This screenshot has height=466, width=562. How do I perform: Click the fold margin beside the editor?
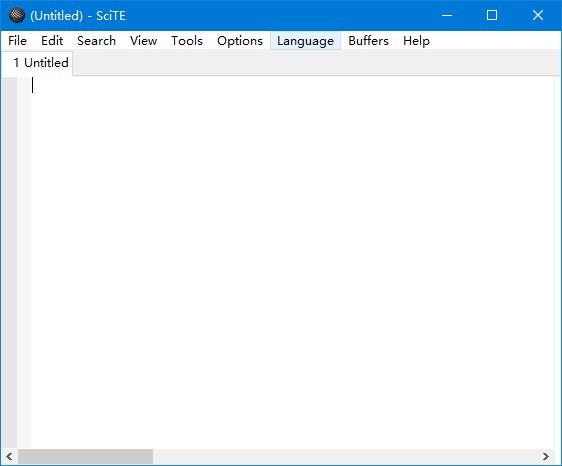point(24,262)
